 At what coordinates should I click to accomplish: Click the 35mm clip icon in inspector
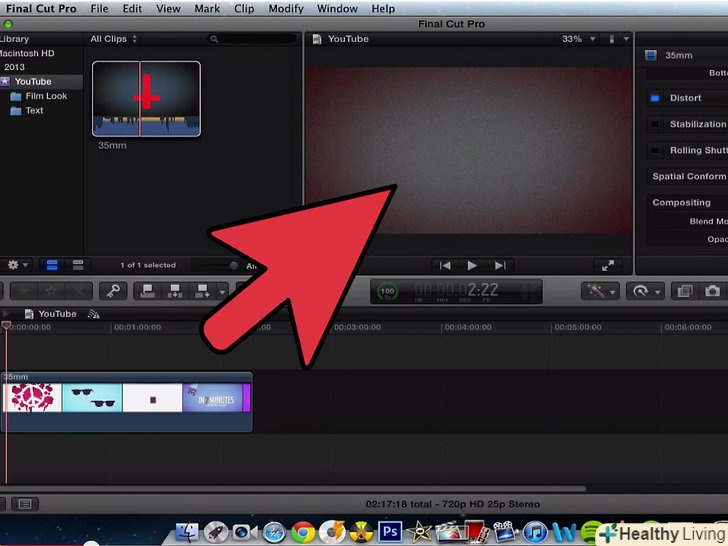[x=651, y=56]
